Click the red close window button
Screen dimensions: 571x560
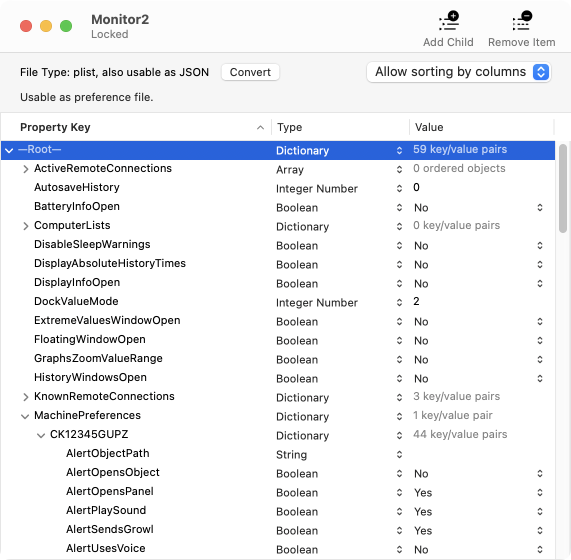point(26,26)
